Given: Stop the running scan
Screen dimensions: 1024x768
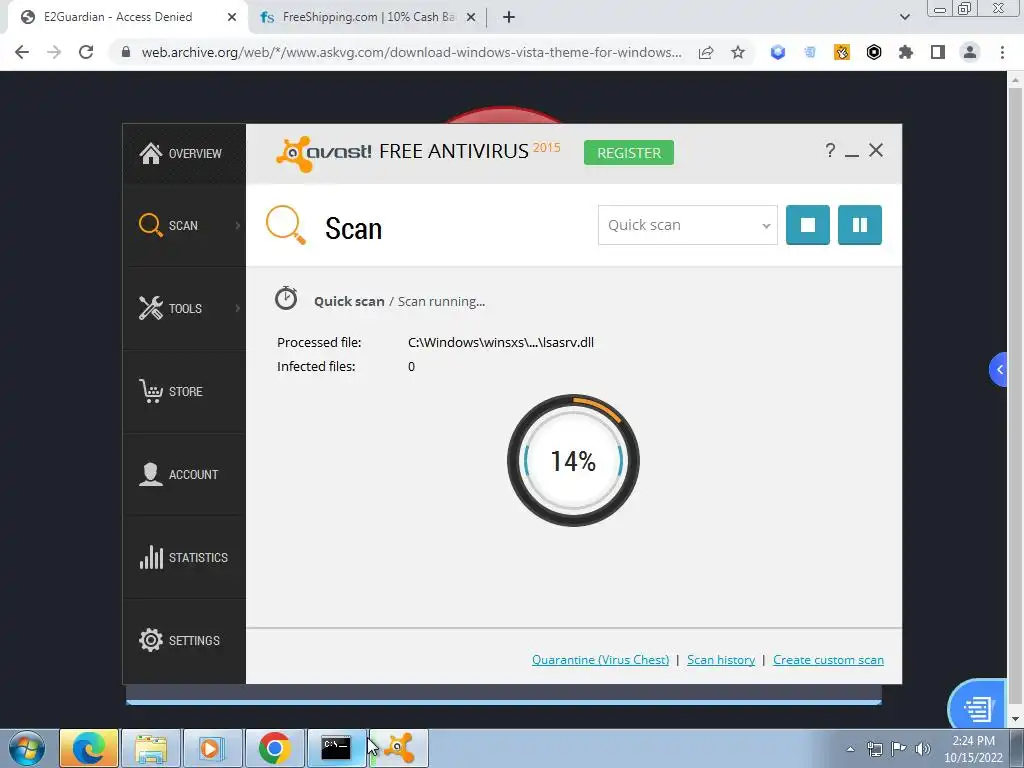Looking at the screenshot, I should [x=808, y=225].
